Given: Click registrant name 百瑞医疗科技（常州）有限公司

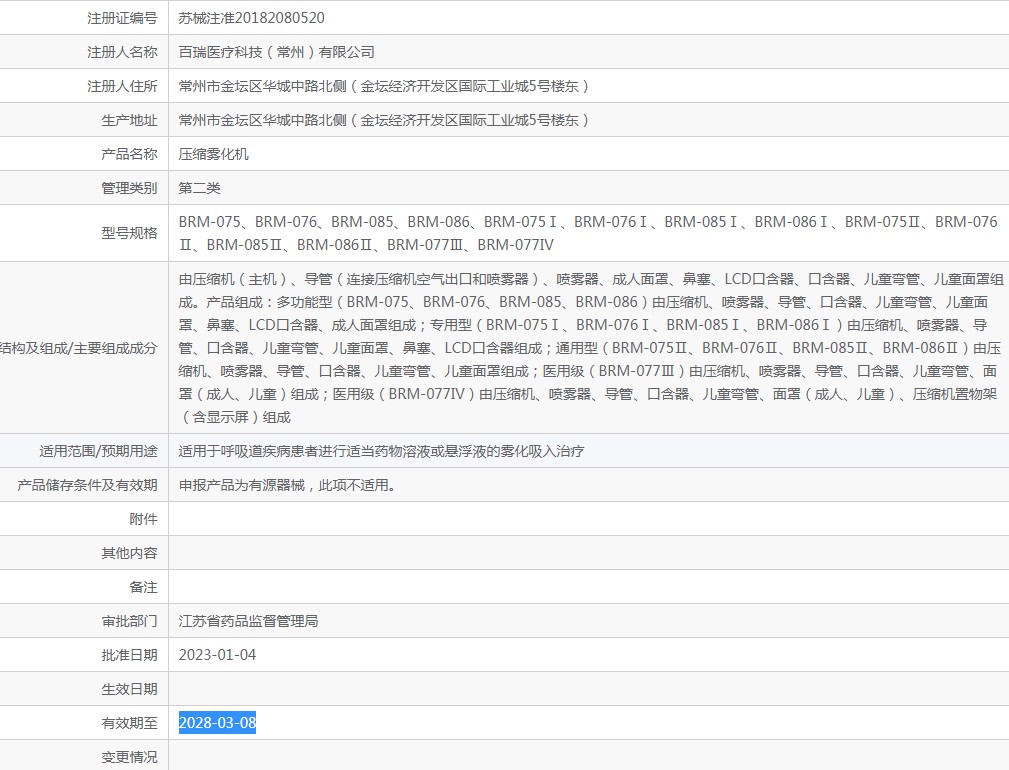Looking at the screenshot, I should point(277,52).
